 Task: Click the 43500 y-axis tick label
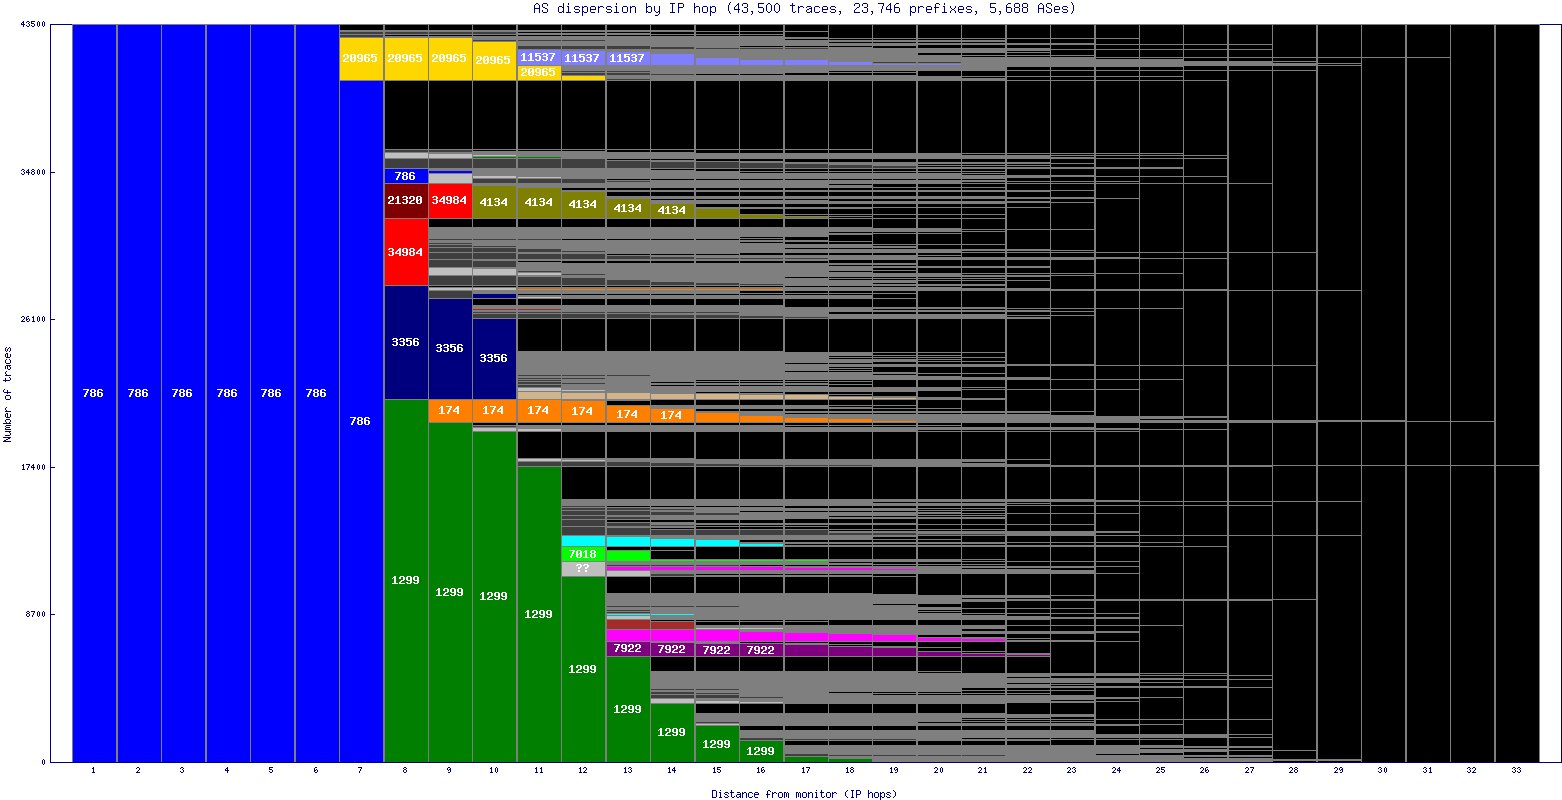click(32, 25)
